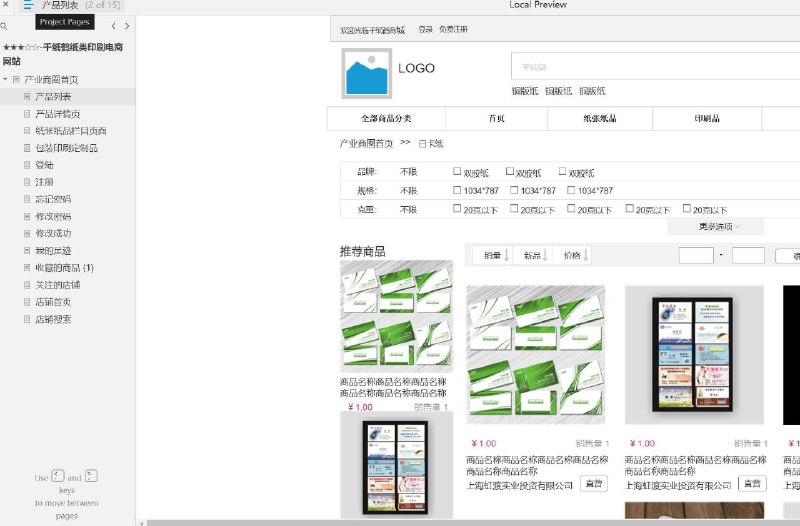Image resolution: width=800 pixels, height=526 pixels.
Task: Open the 产品列表 (2 of 15) page title dropdown
Action: [x=81, y=6]
